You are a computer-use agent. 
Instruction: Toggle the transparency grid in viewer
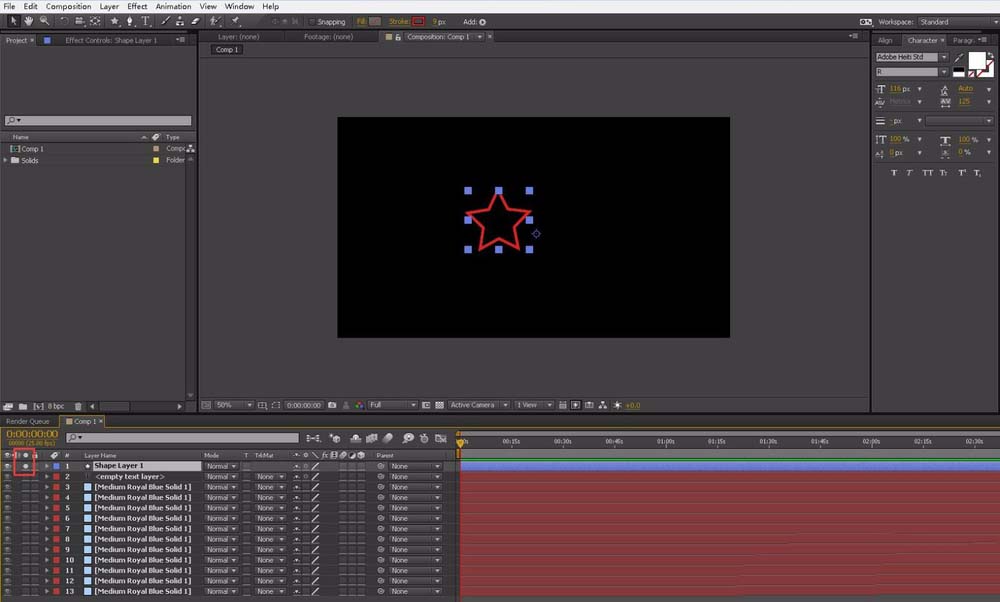click(439, 405)
